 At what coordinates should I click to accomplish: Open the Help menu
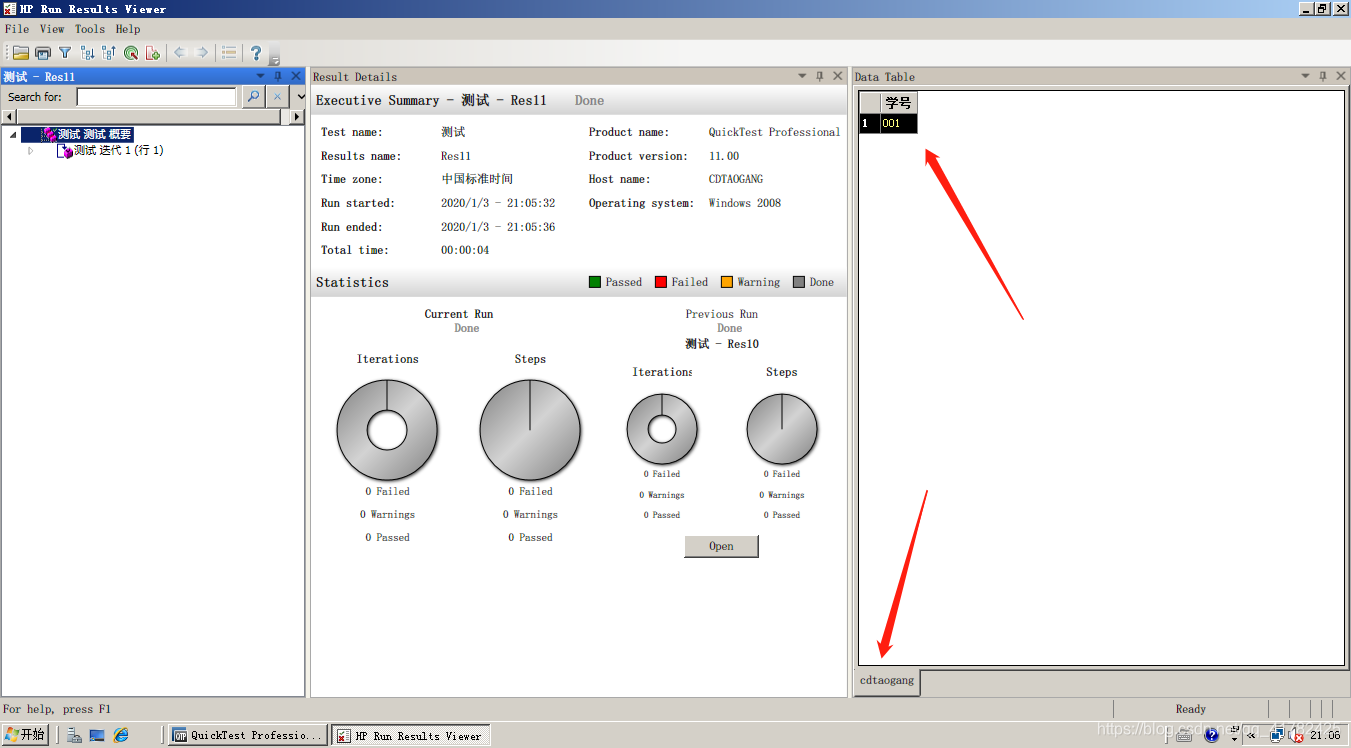pyautogui.click(x=128, y=29)
